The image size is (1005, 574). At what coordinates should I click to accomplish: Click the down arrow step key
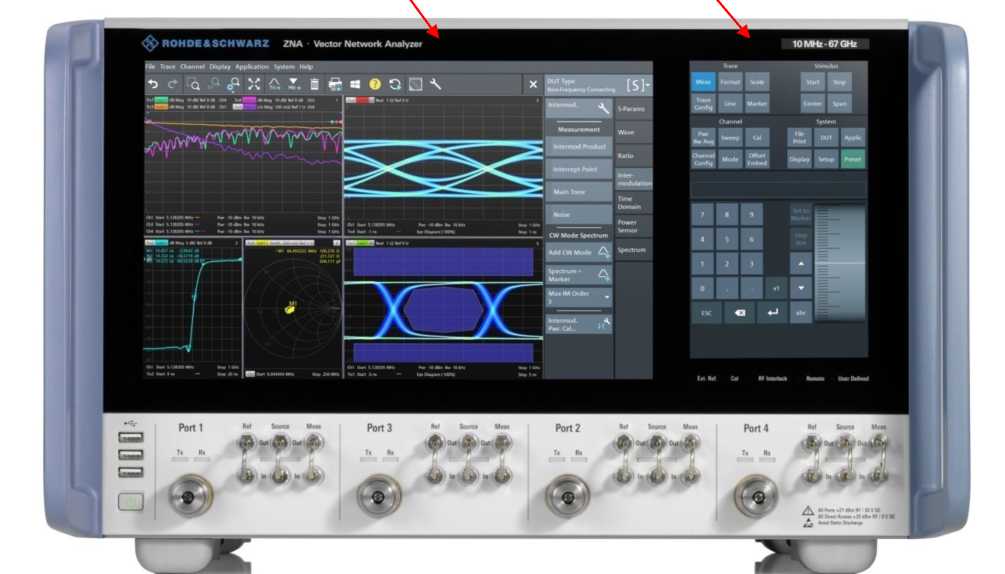click(801, 288)
